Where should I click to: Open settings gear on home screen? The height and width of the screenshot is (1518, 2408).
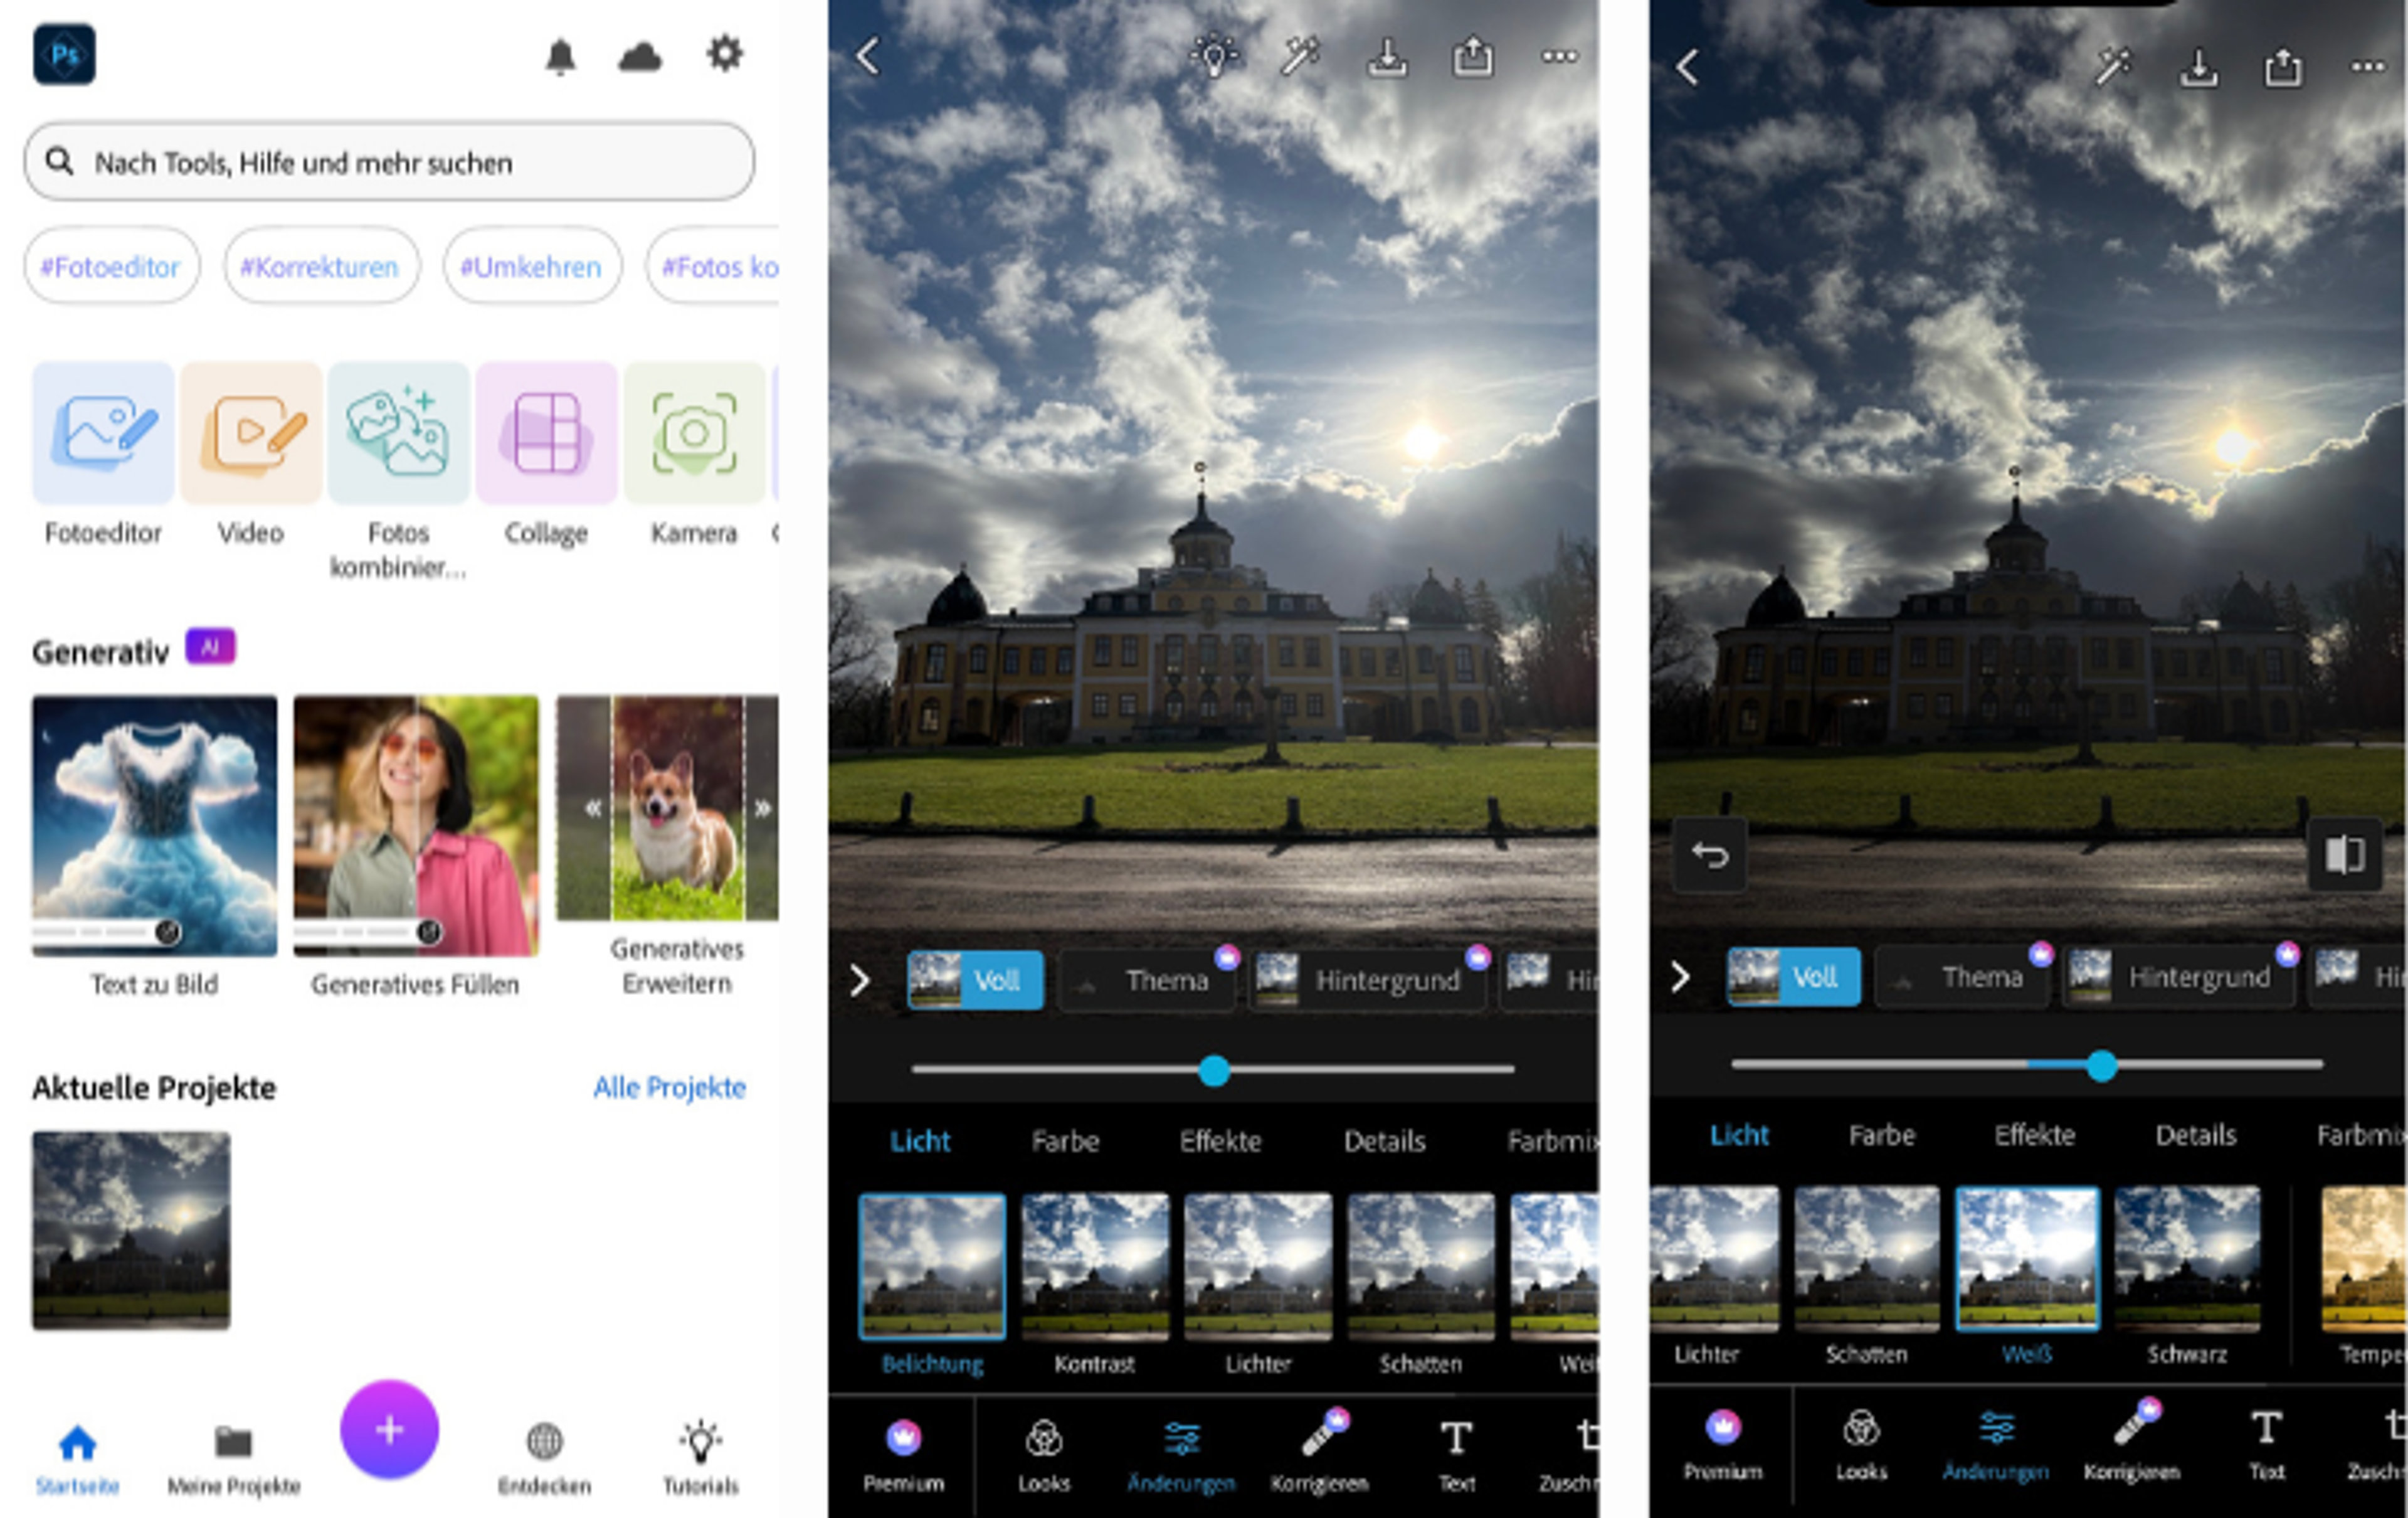(x=724, y=54)
